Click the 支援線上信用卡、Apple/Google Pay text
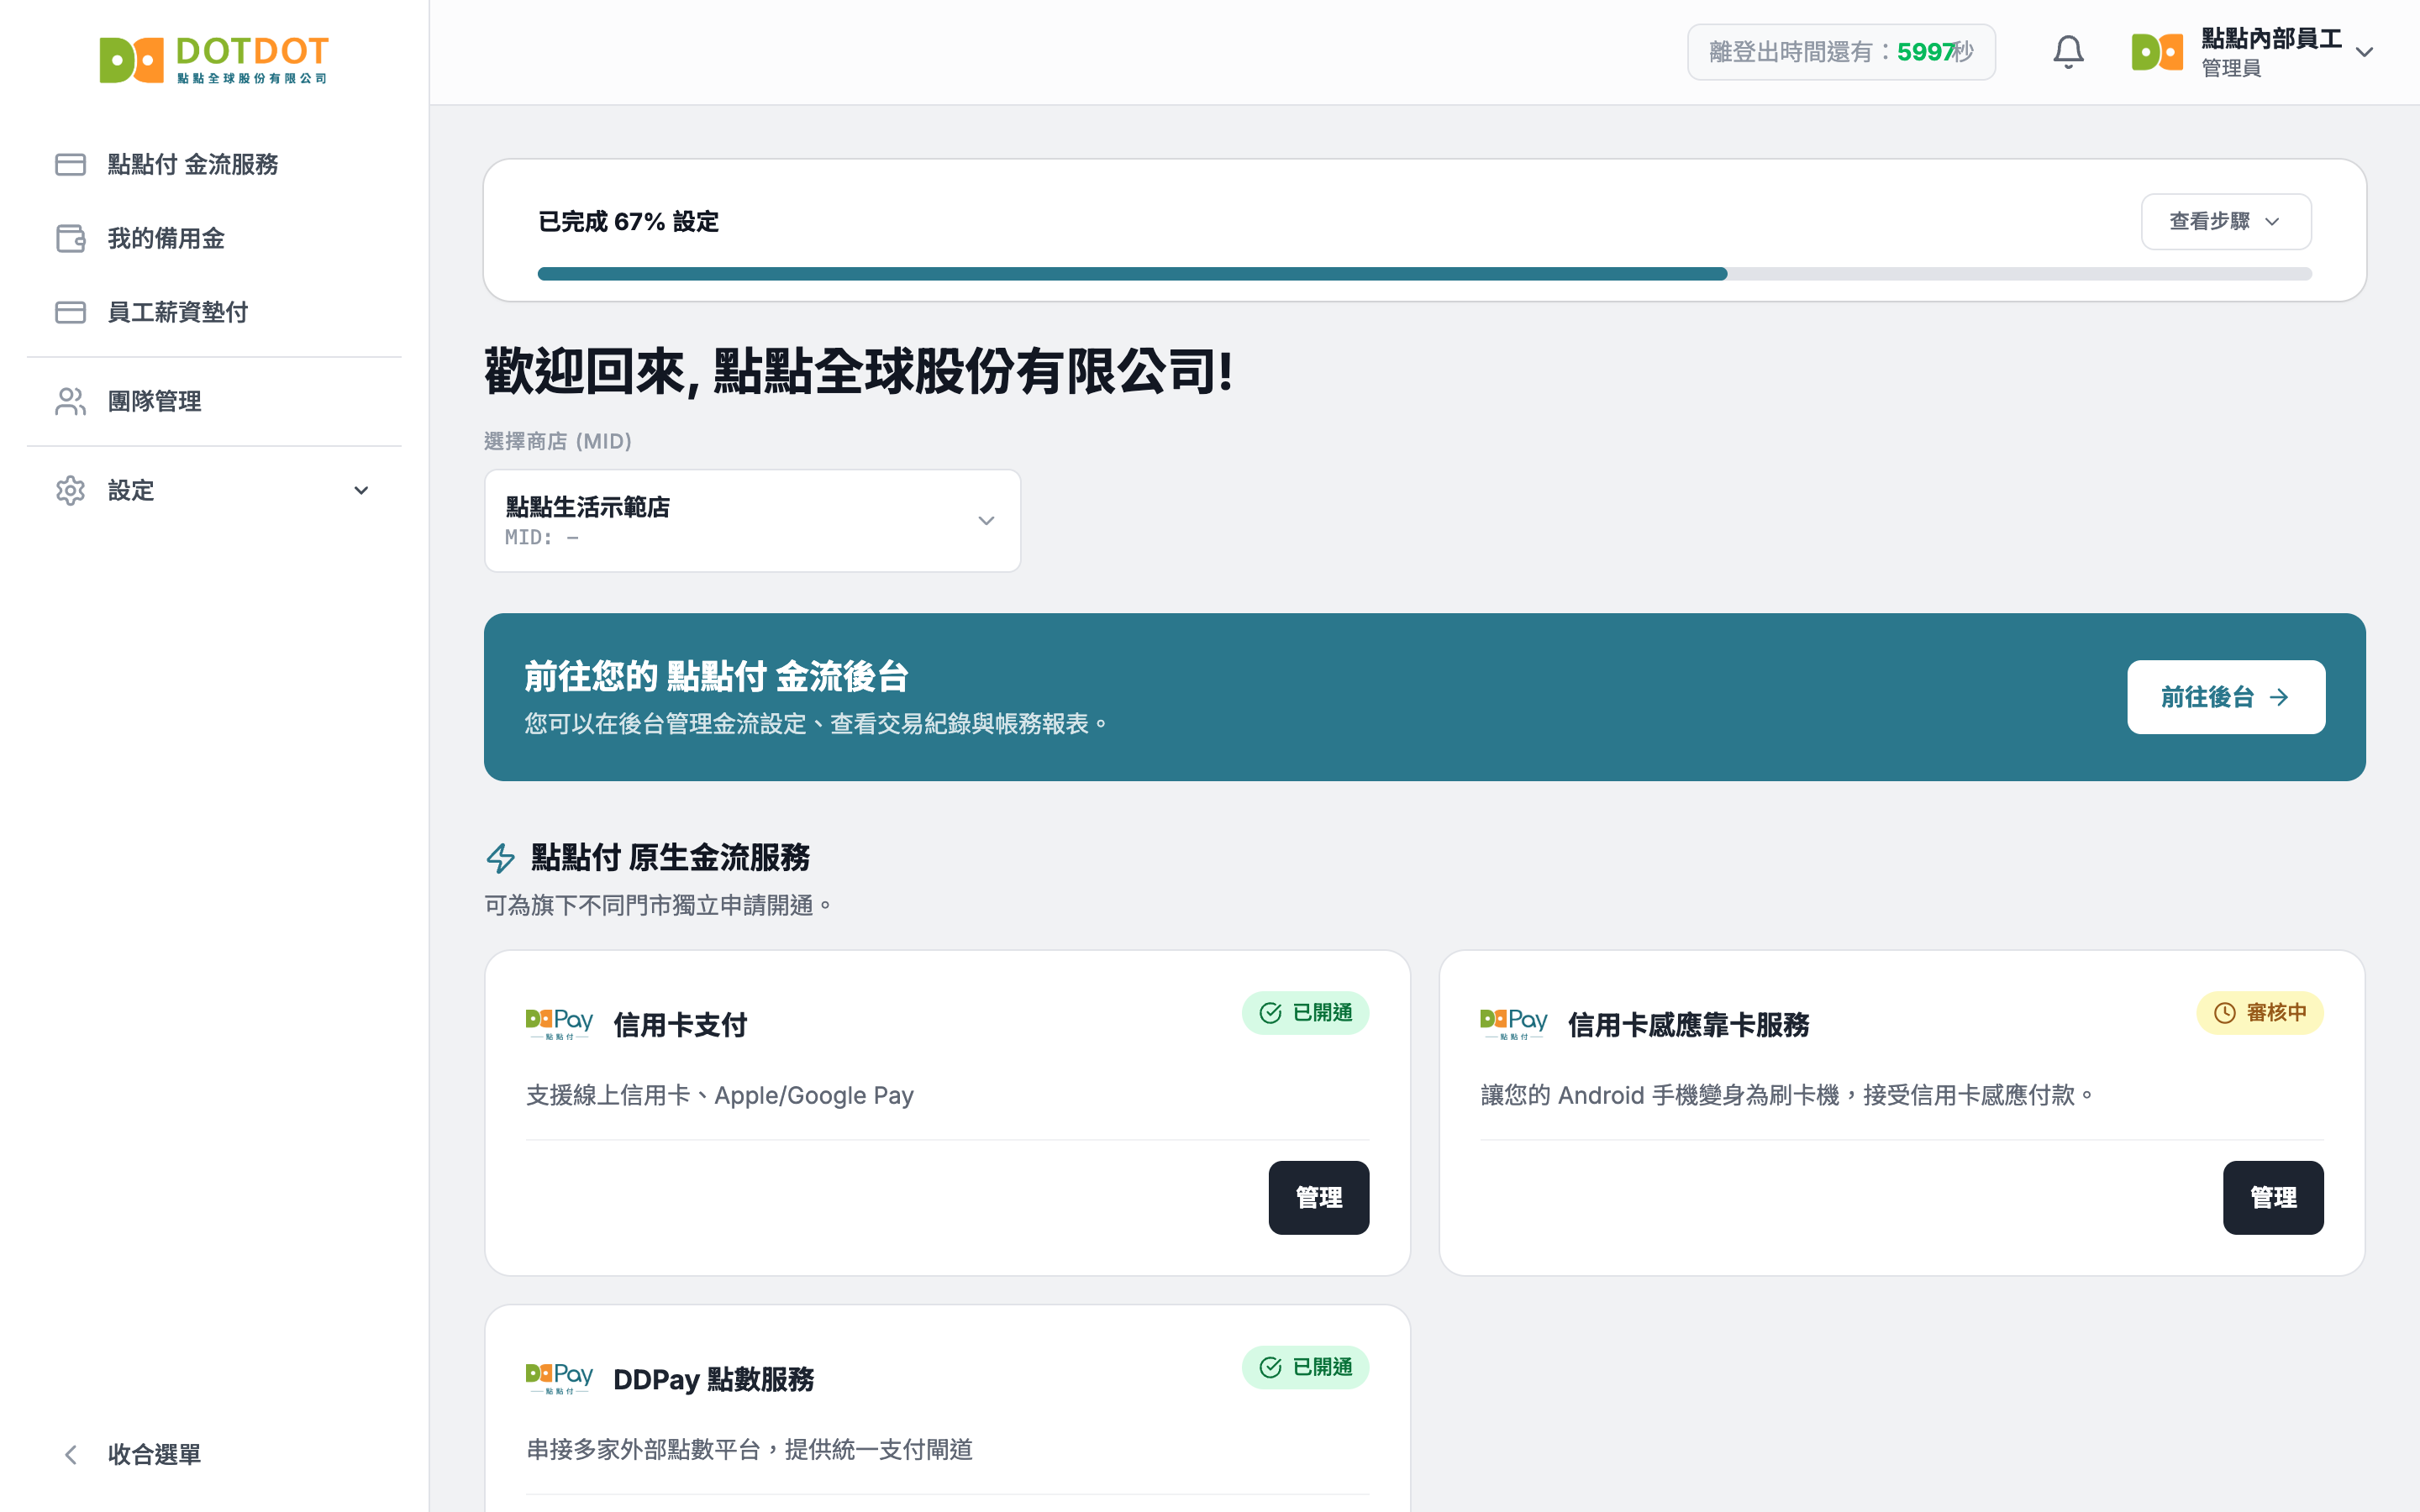The height and width of the screenshot is (1512, 2420). click(x=720, y=1096)
